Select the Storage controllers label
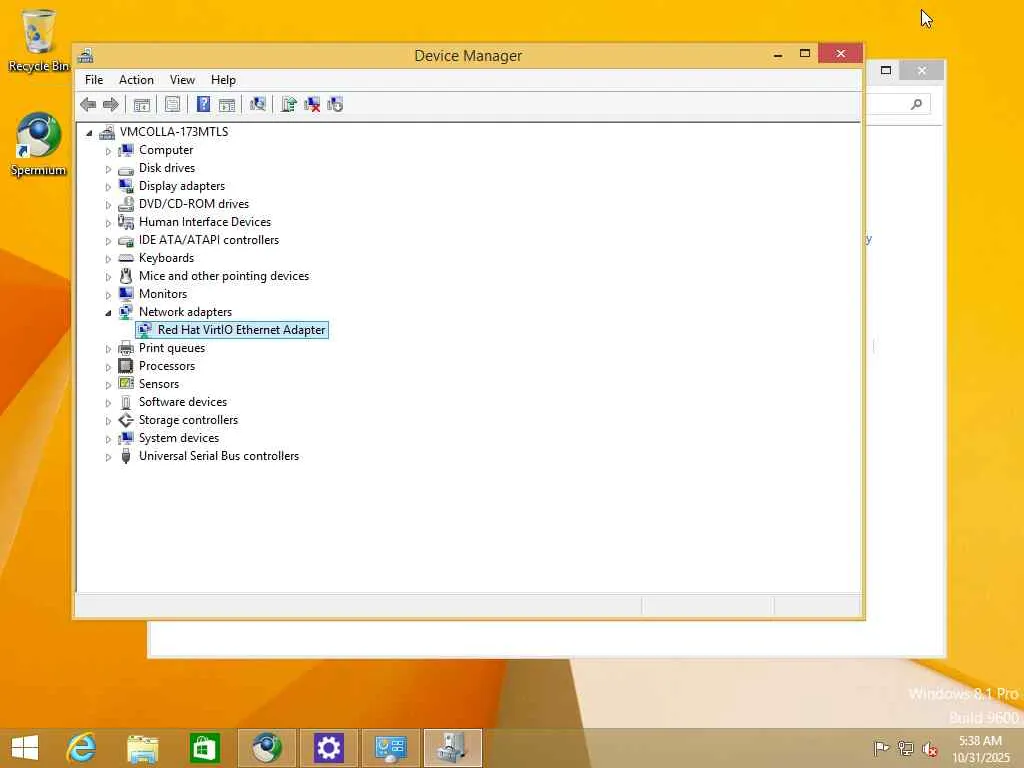1024x768 pixels. click(x=188, y=420)
